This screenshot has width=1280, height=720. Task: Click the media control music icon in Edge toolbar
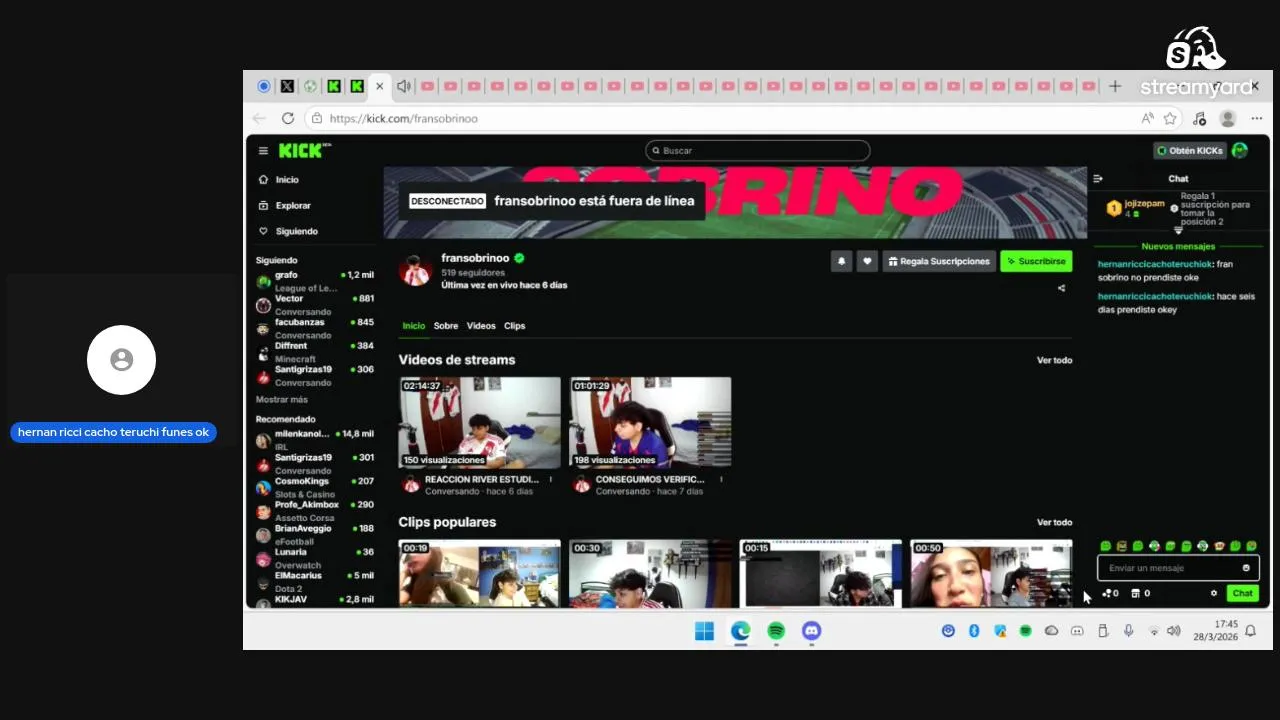(x=1200, y=118)
